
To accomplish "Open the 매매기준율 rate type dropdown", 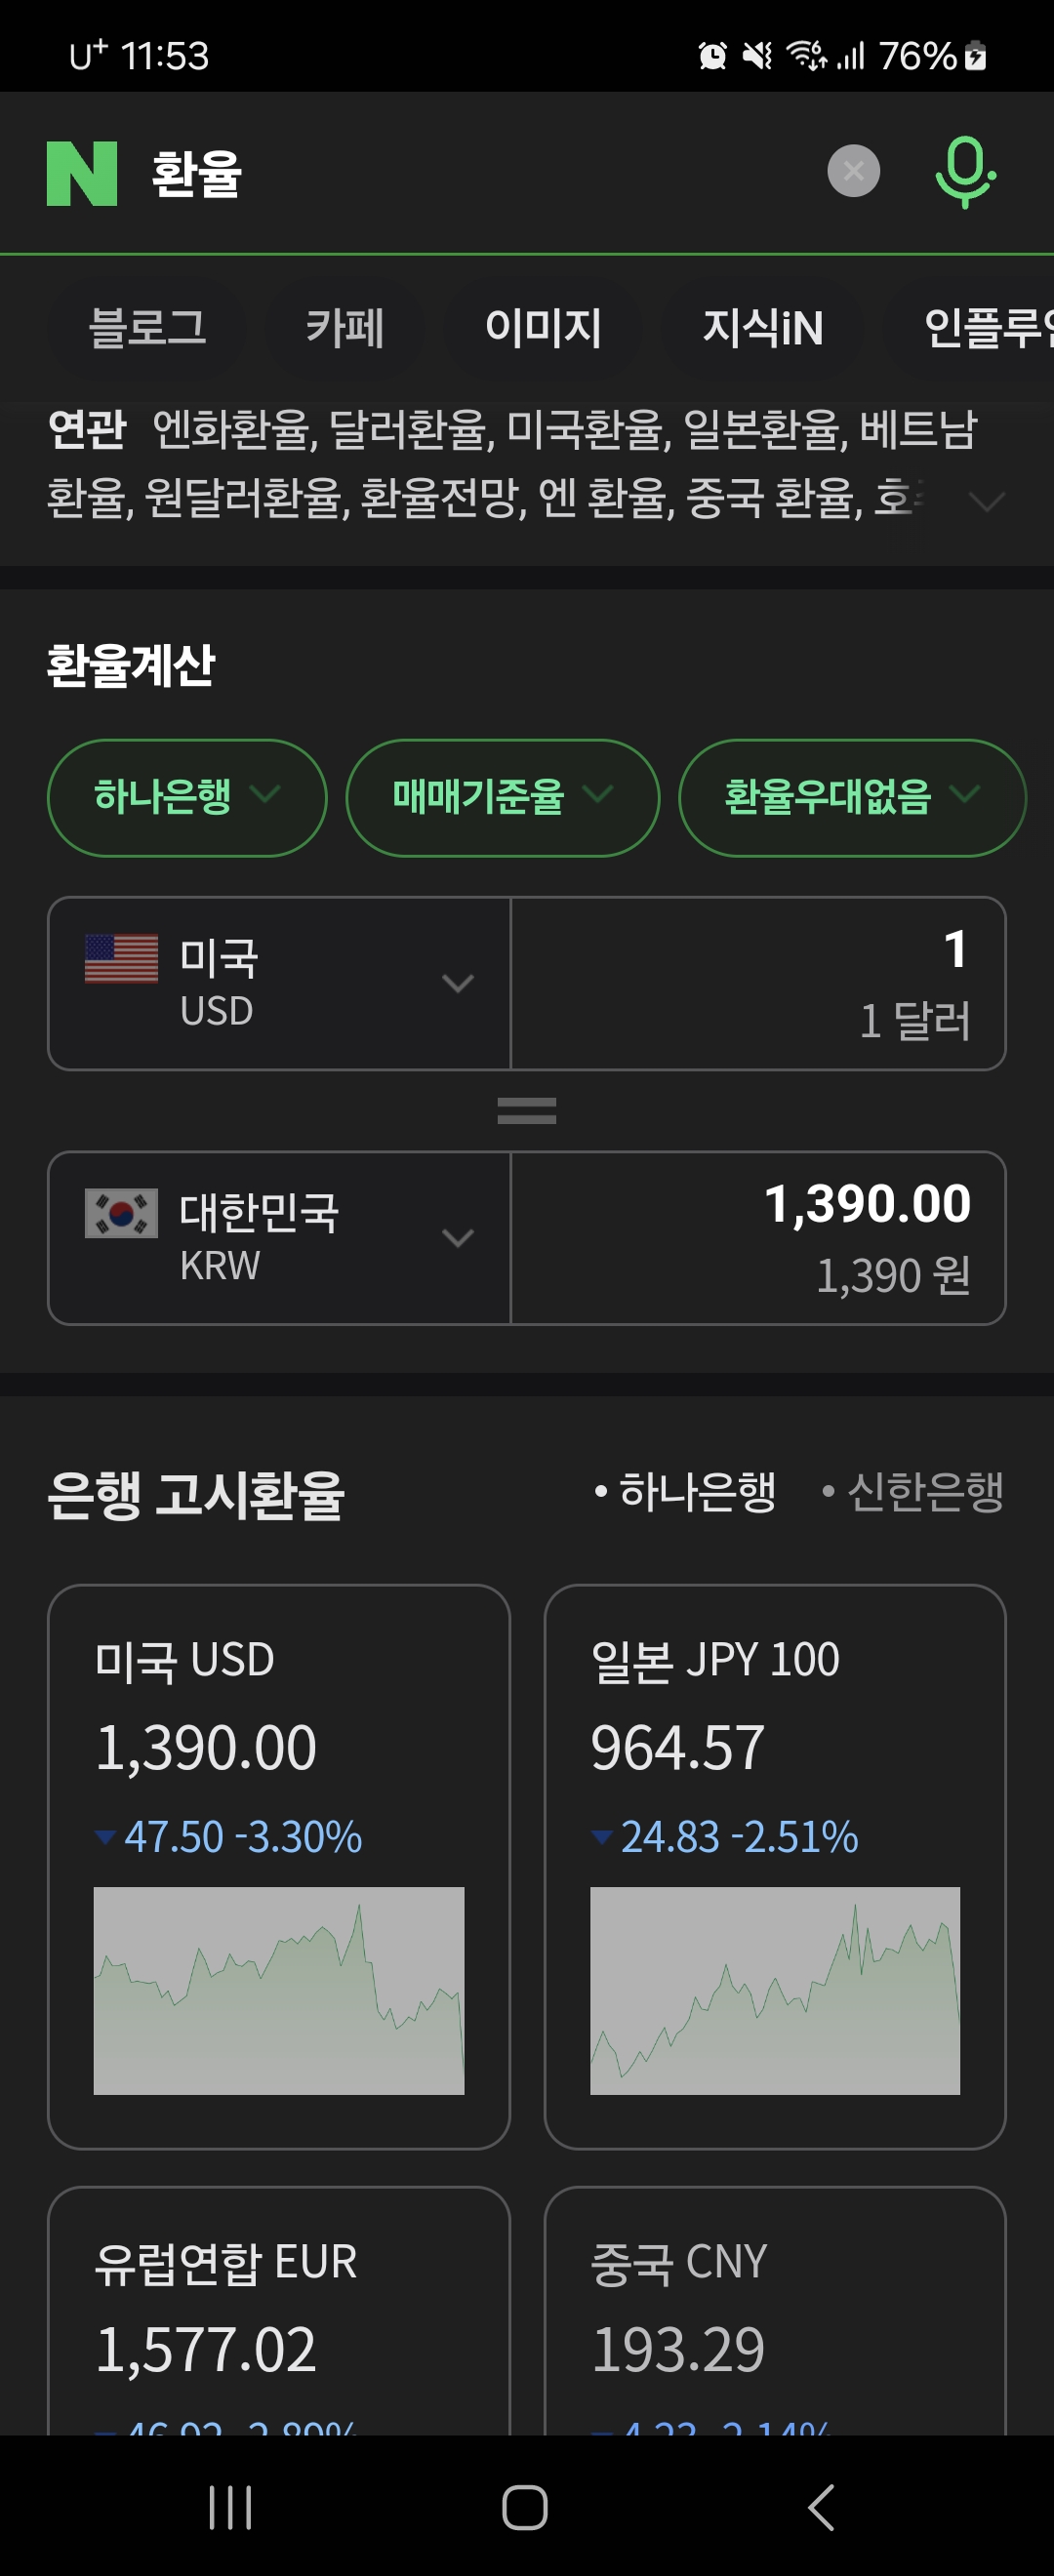I will point(502,797).
